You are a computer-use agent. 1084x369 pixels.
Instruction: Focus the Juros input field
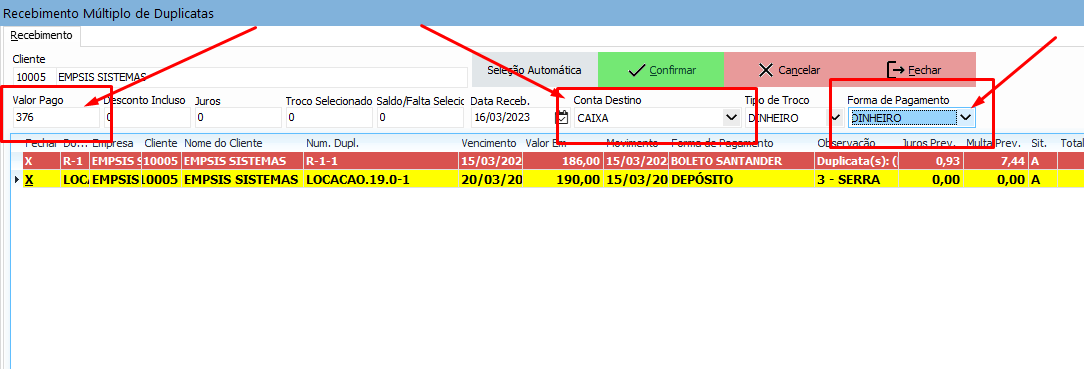(238, 117)
